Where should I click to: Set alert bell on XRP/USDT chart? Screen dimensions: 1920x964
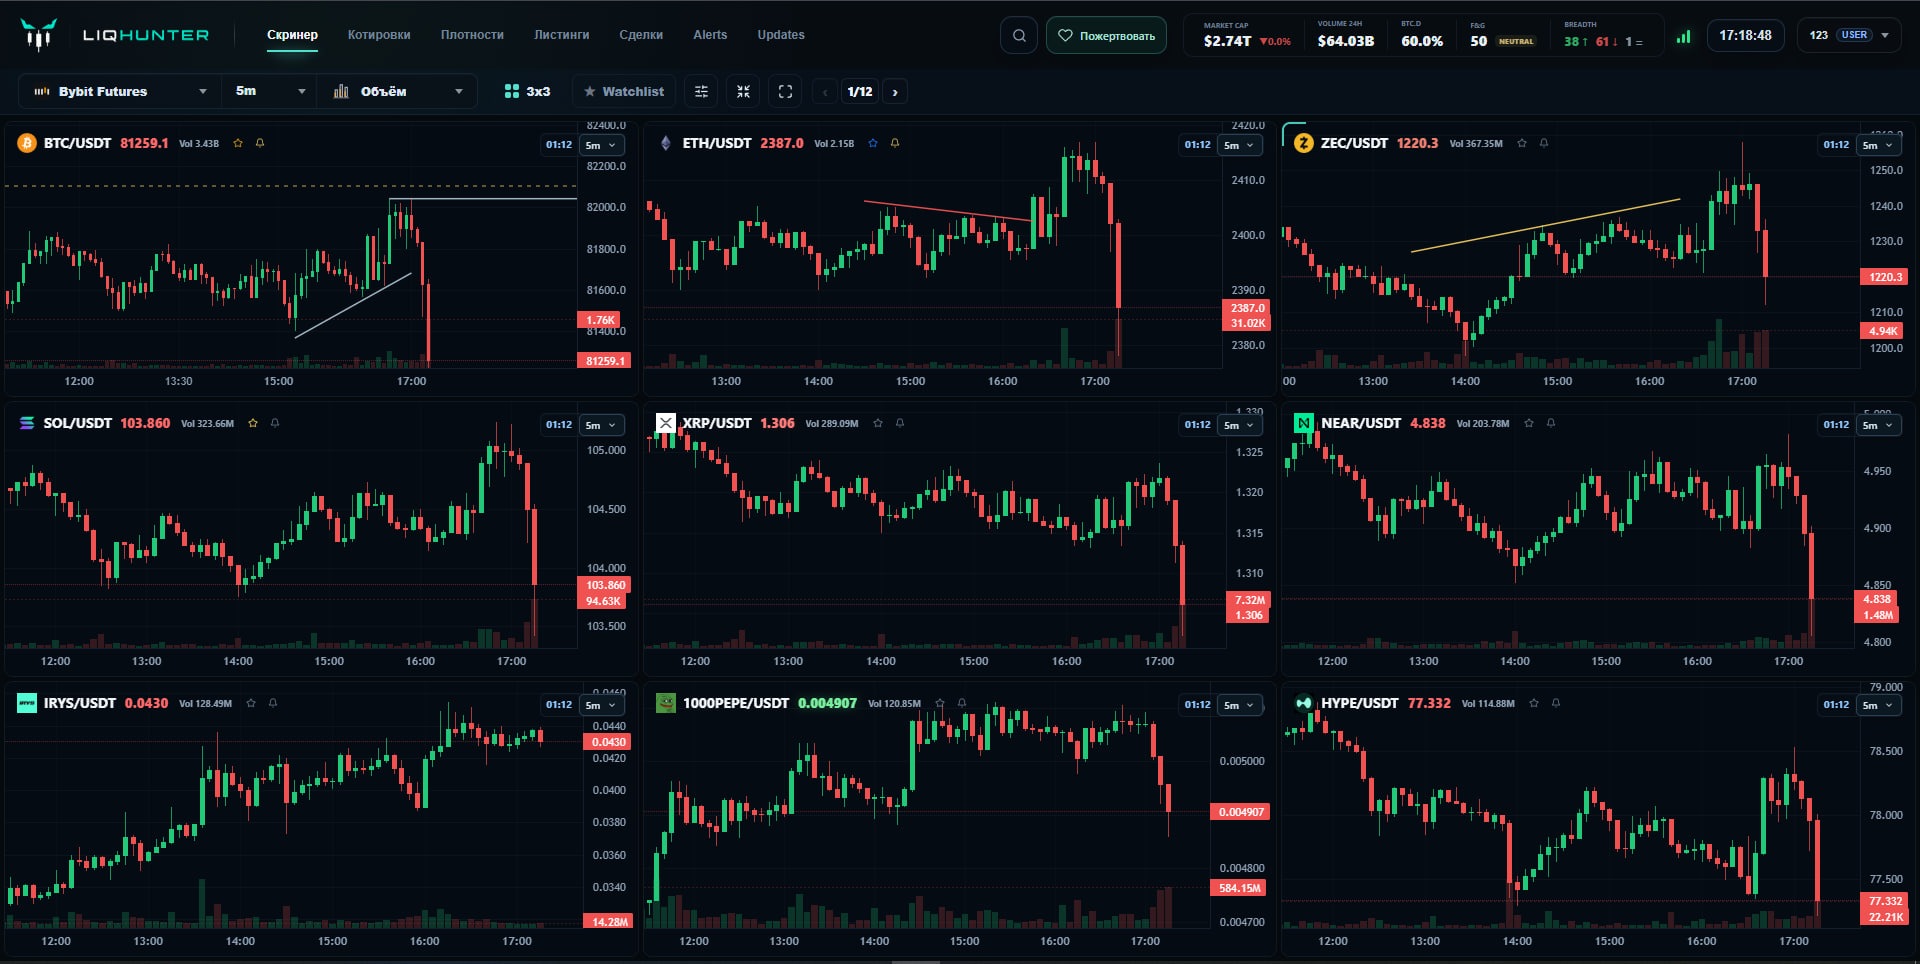click(x=900, y=423)
